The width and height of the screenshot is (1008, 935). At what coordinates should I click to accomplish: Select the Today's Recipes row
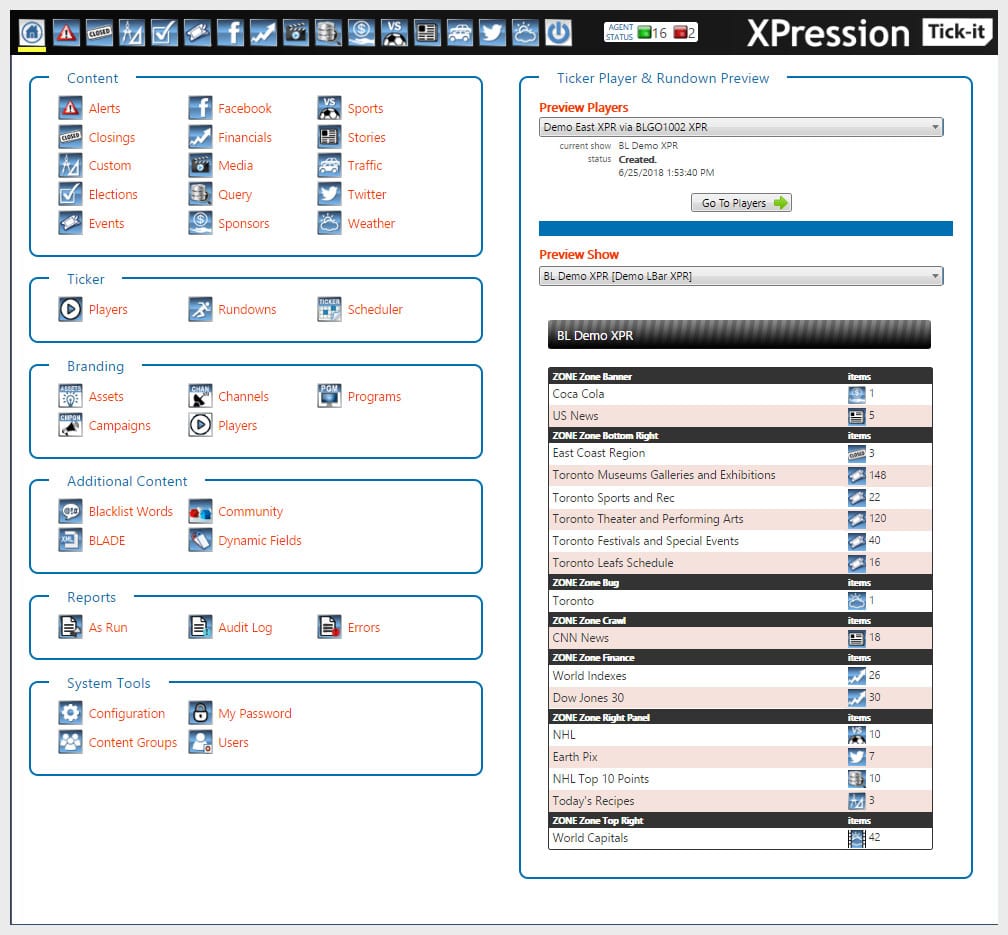pos(740,801)
